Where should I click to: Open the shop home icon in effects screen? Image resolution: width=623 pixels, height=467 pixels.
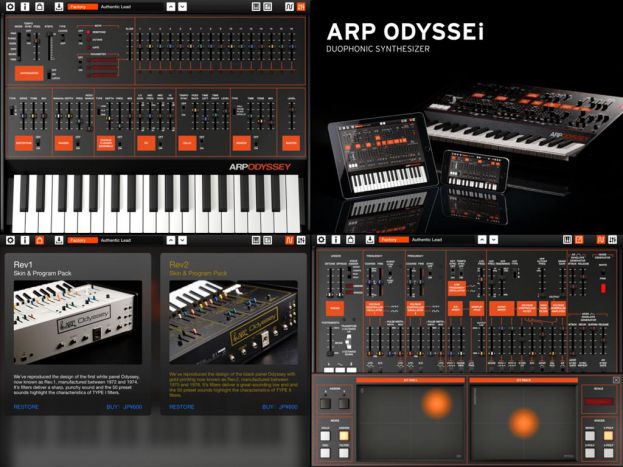point(39,6)
